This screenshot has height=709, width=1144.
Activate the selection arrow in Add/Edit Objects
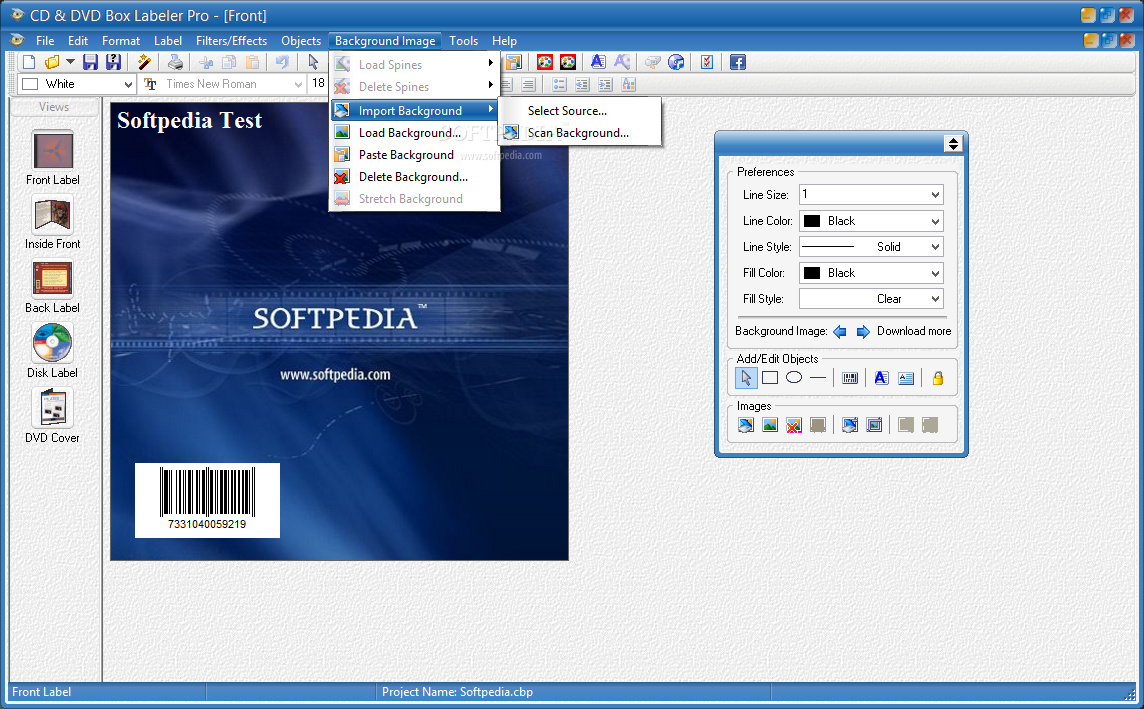[746, 378]
